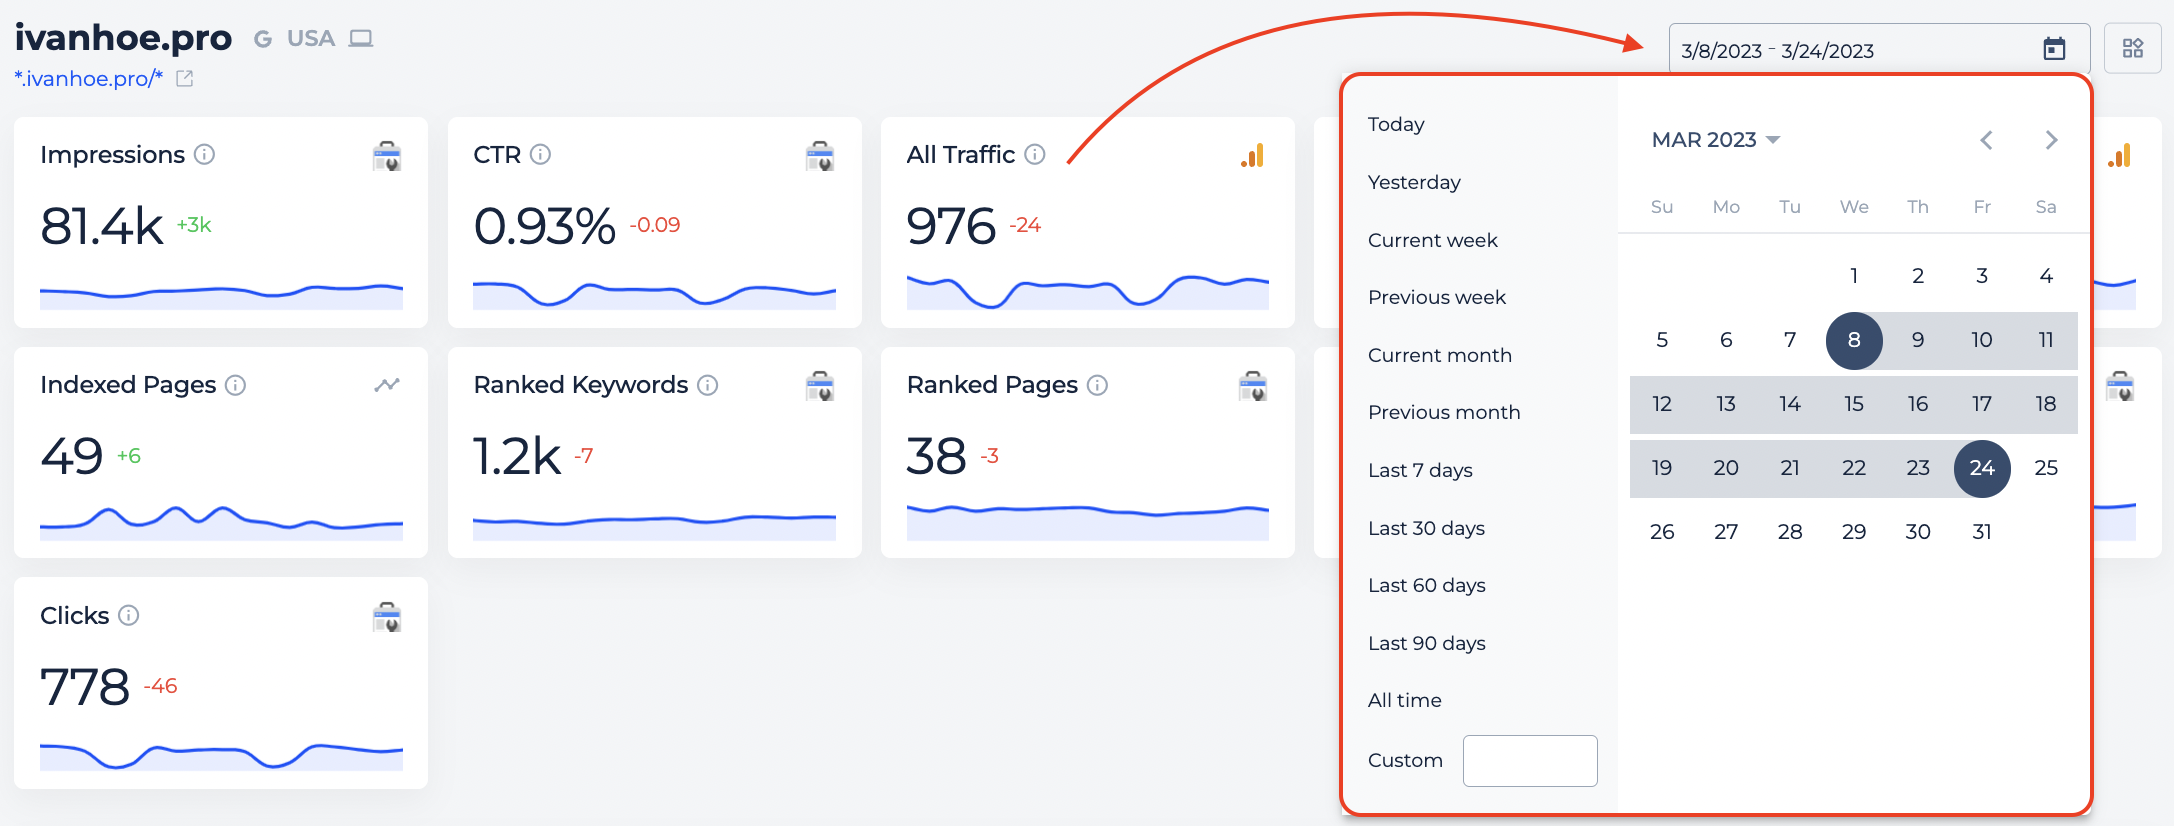Open the *.ivanhoe.pro/* link
The width and height of the screenshot is (2174, 826).
pyautogui.click(x=88, y=78)
